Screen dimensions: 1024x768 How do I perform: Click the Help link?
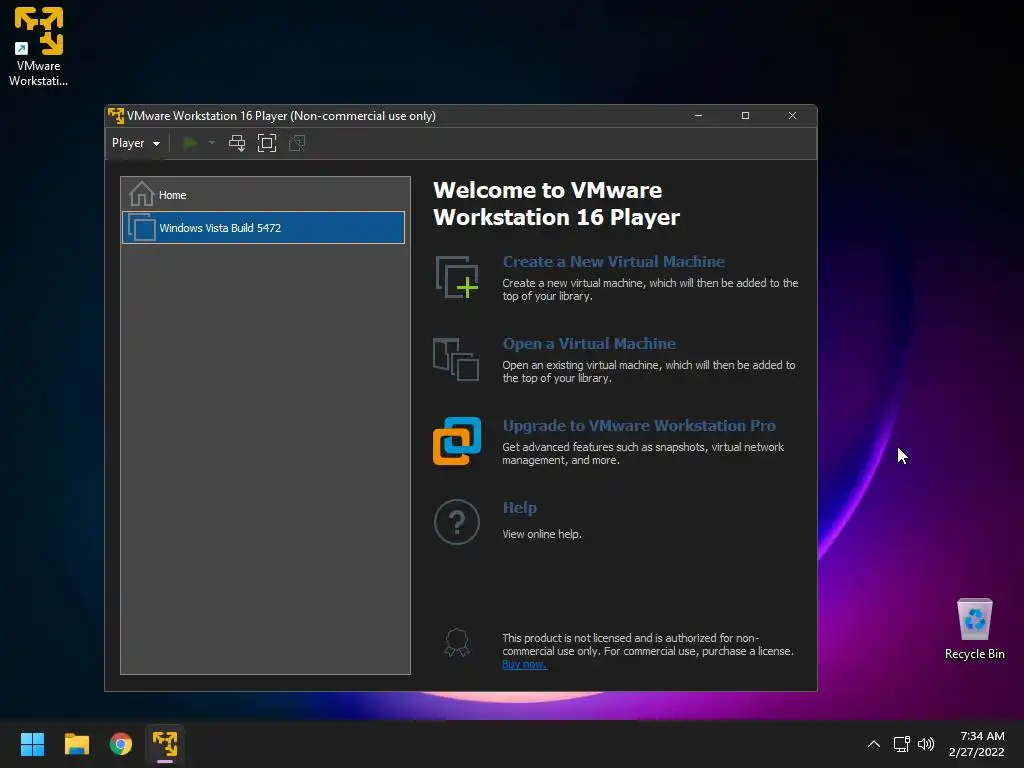(520, 507)
